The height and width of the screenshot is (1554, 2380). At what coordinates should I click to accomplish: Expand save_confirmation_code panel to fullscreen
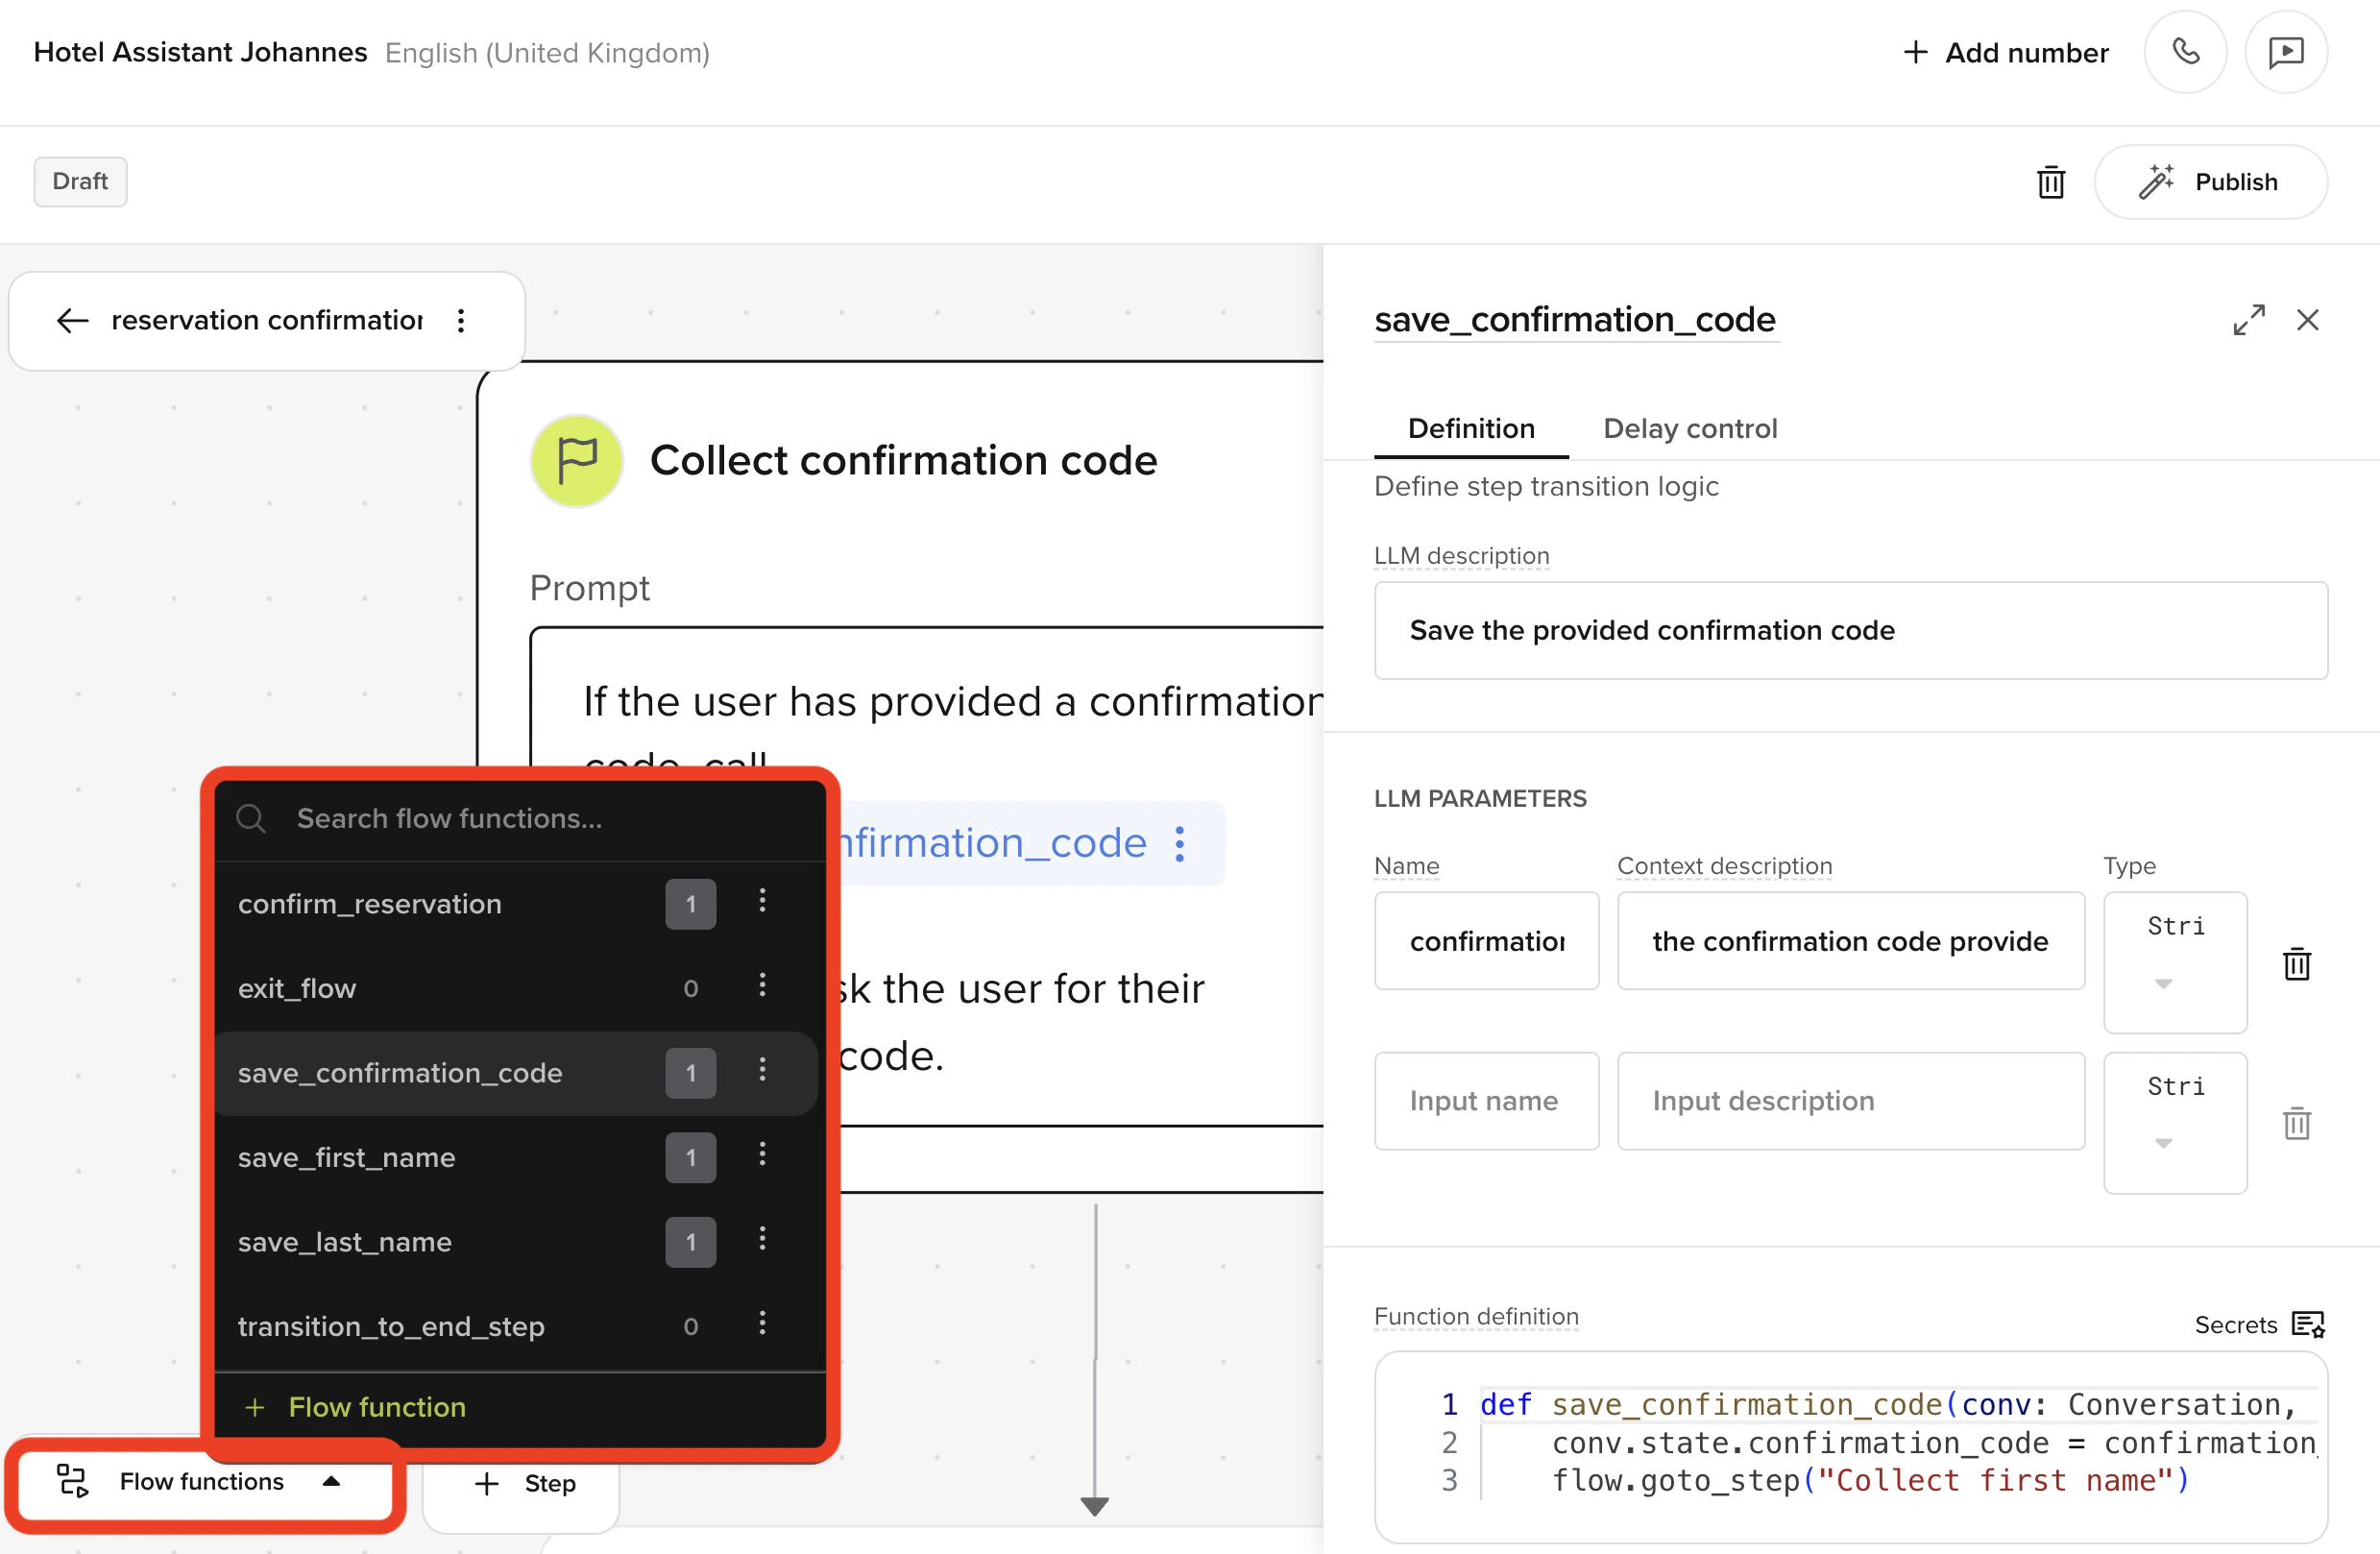pos(2249,319)
